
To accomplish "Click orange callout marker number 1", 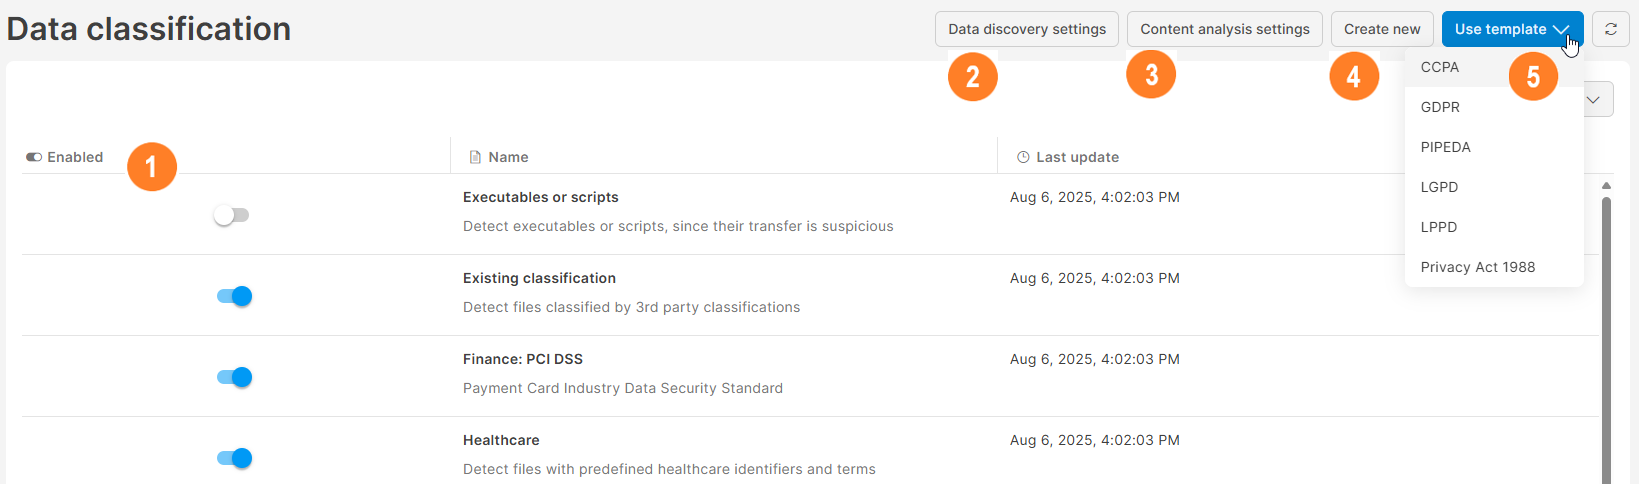I will [152, 166].
